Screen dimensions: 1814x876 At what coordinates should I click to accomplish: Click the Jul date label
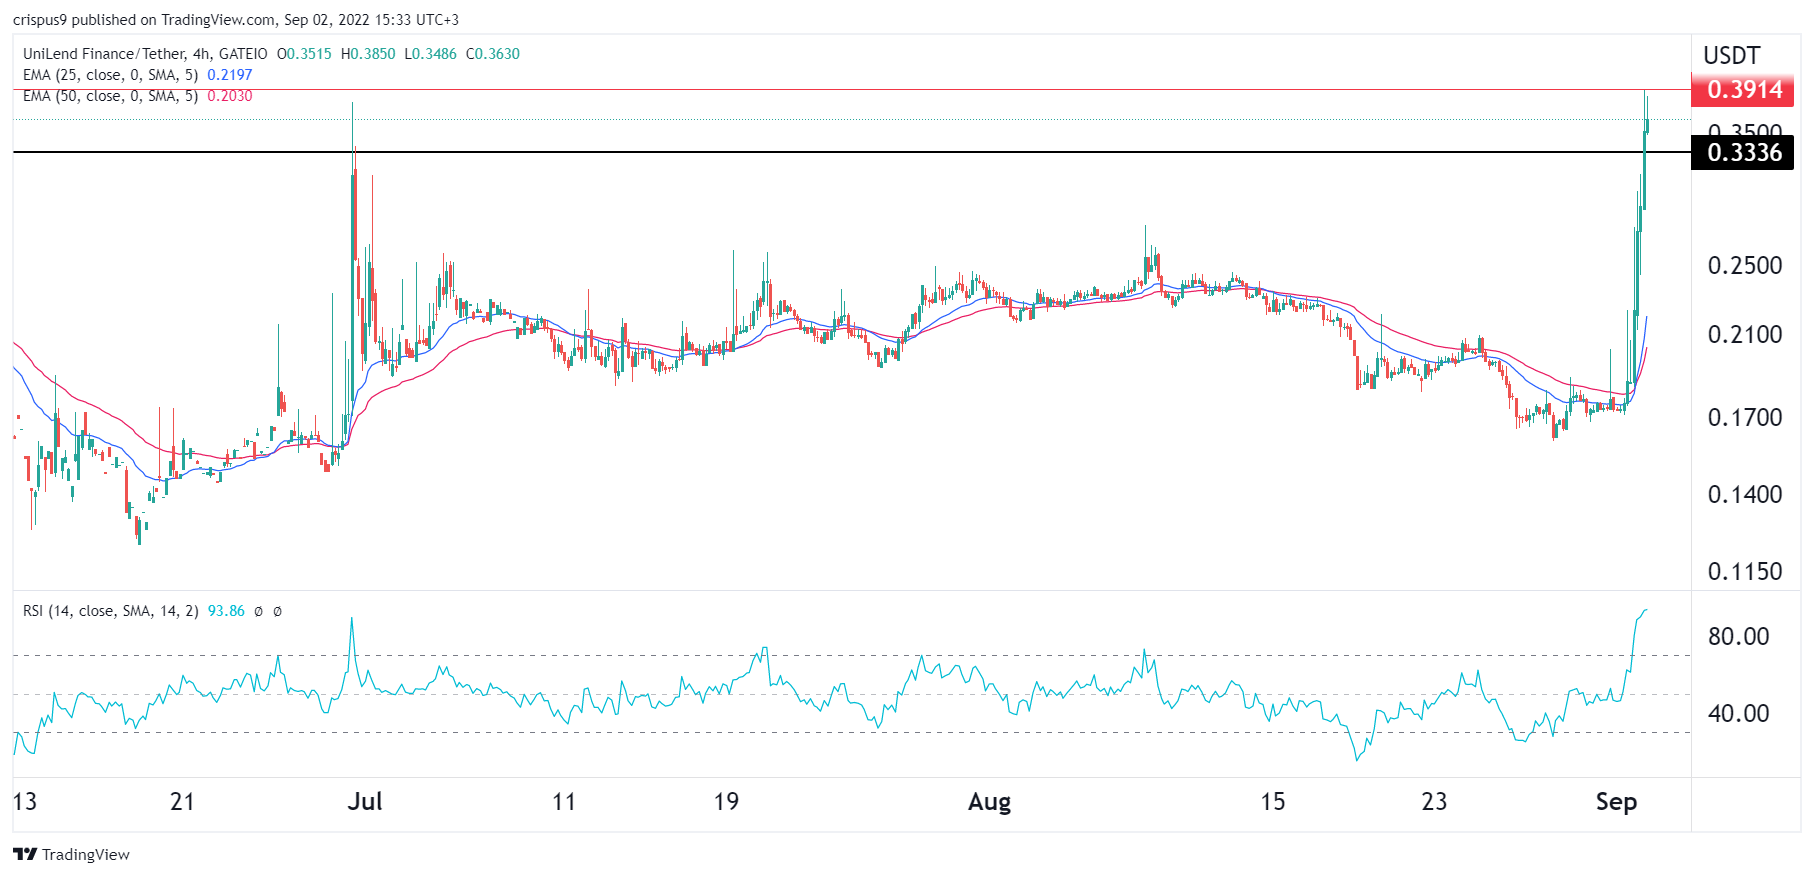click(365, 802)
